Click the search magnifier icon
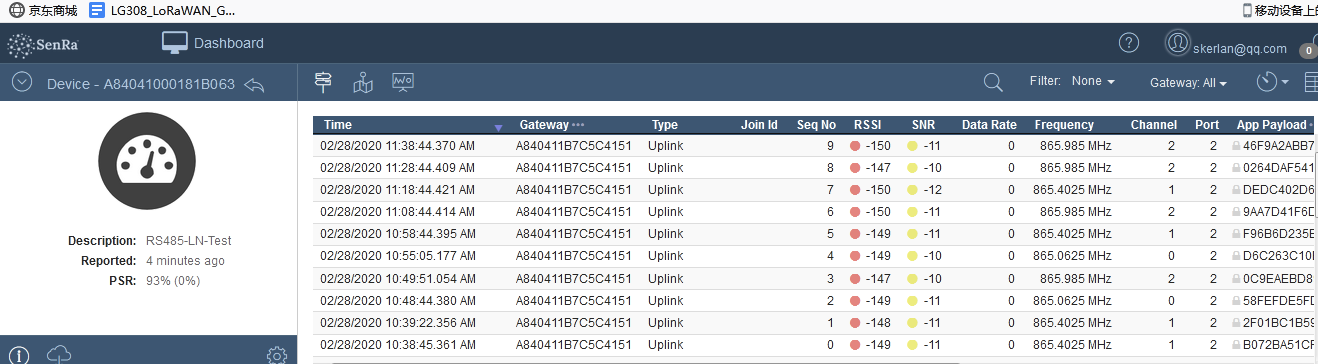Screen dimensions: 1318x364 (x=993, y=82)
